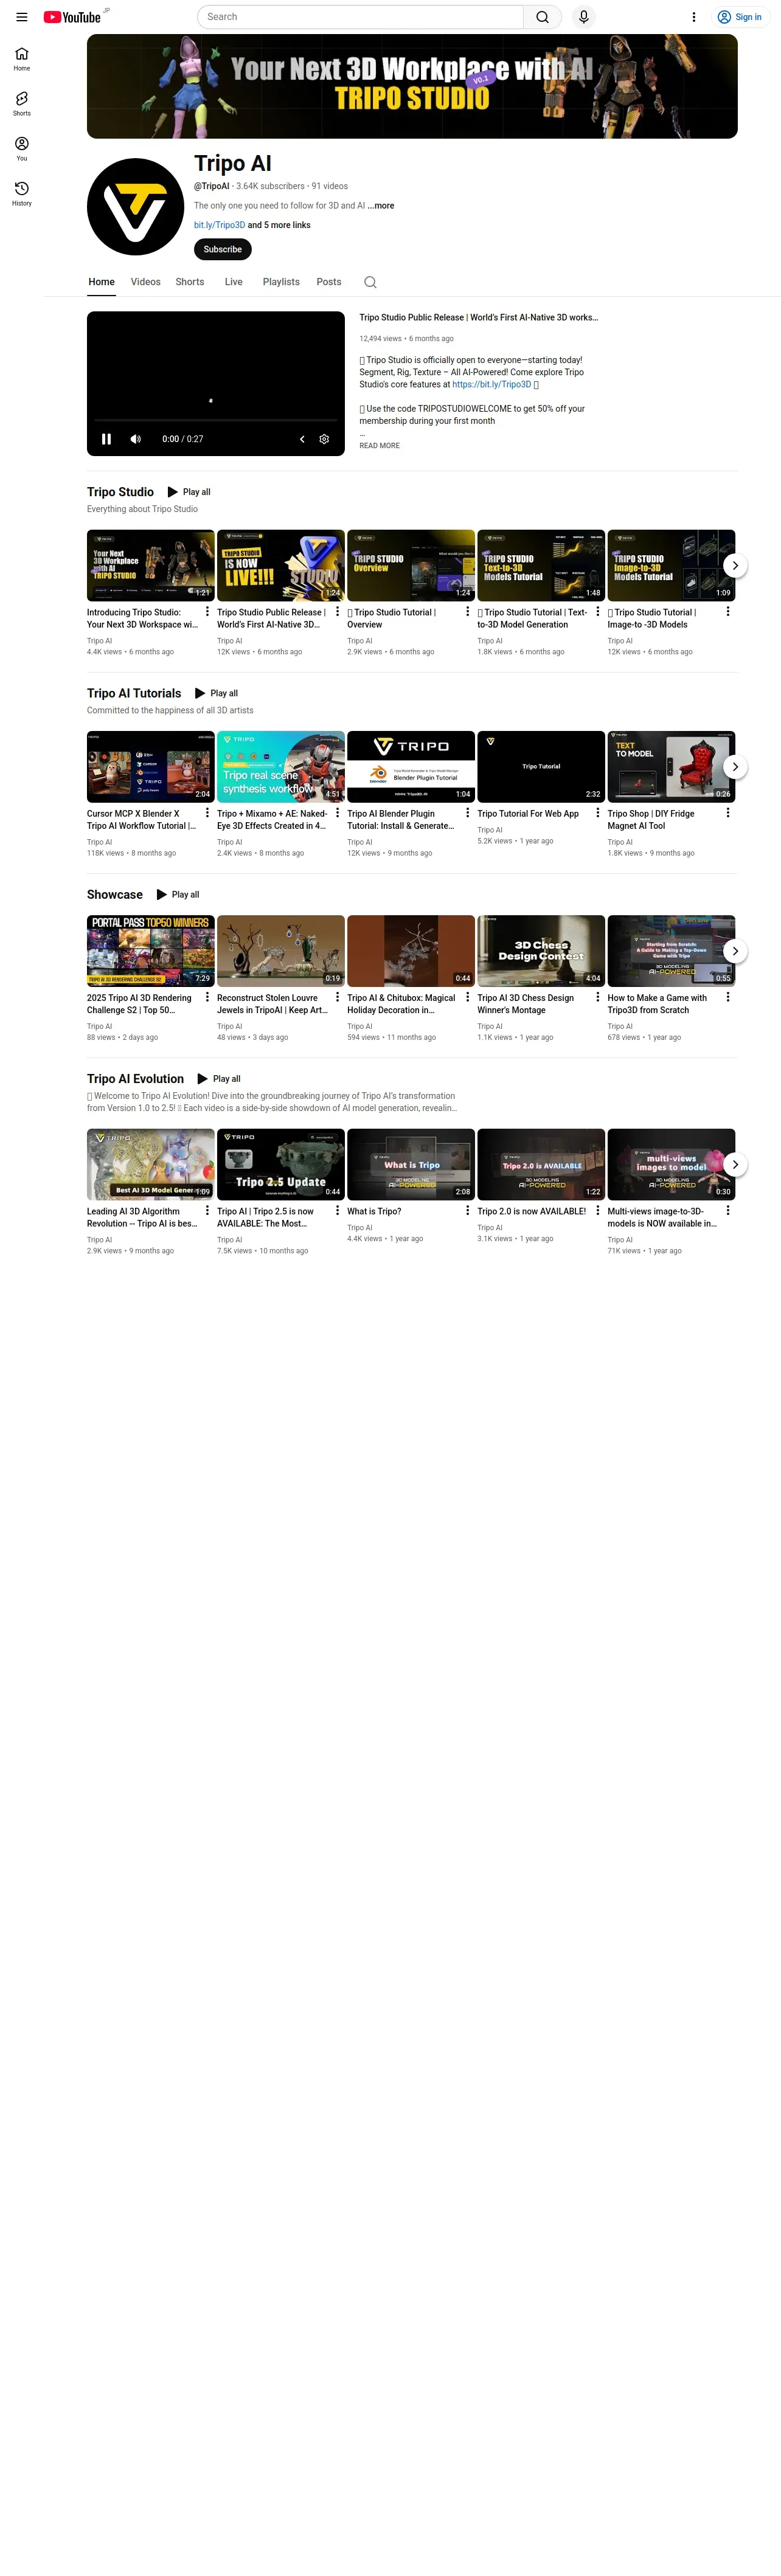Open Multi-views image-to-3D models video title
The width and height of the screenshot is (781, 2576).
(x=662, y=1217)
